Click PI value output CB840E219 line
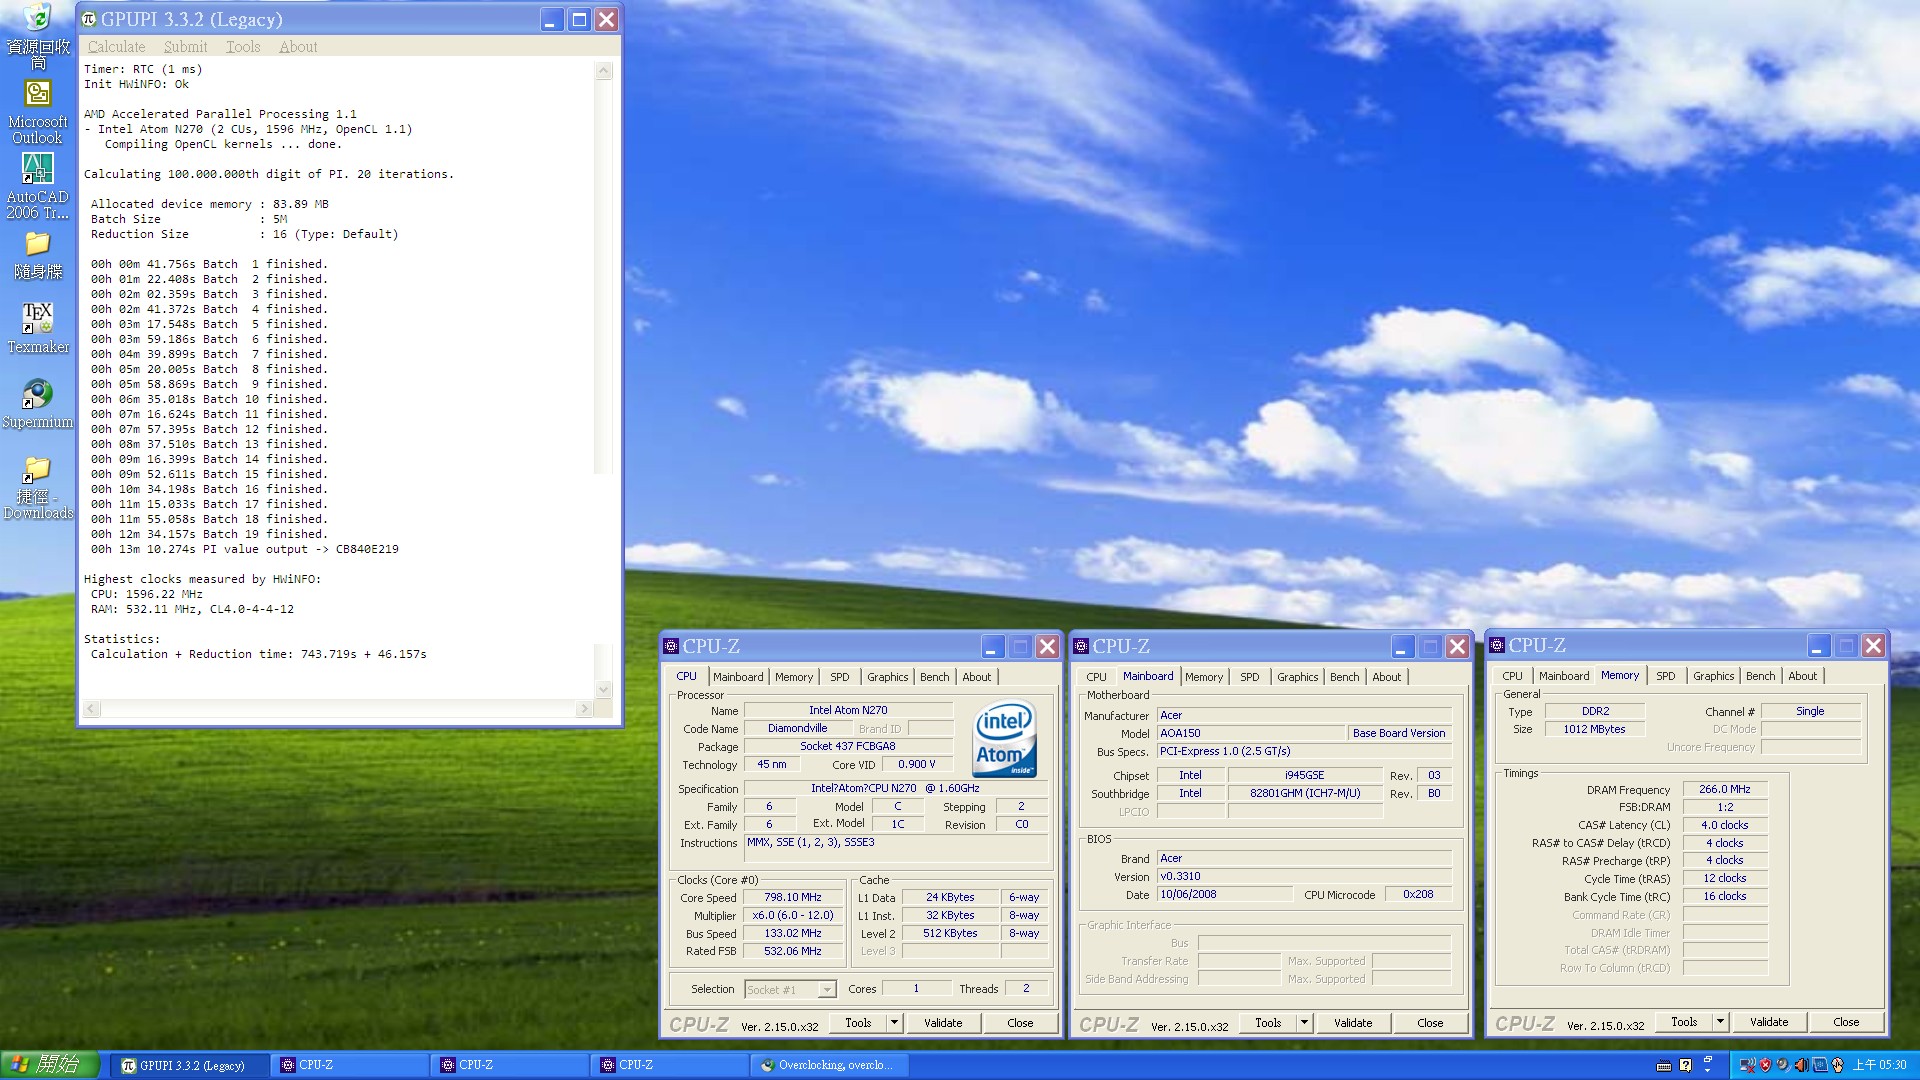This screenshot has width=1920, height=1080. tap(245, 549)
